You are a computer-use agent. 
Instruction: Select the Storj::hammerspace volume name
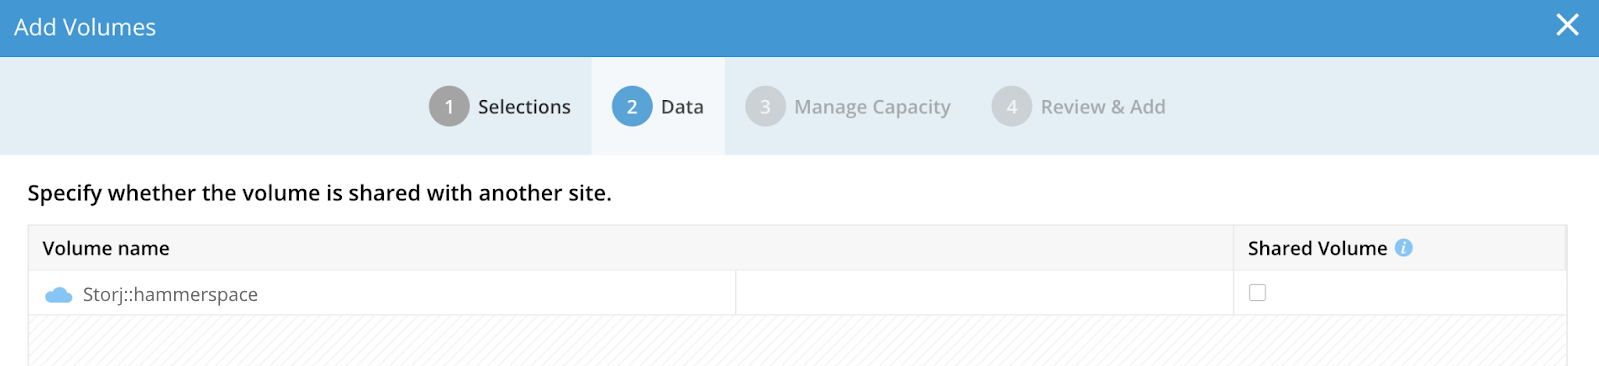tap(170, 295)
